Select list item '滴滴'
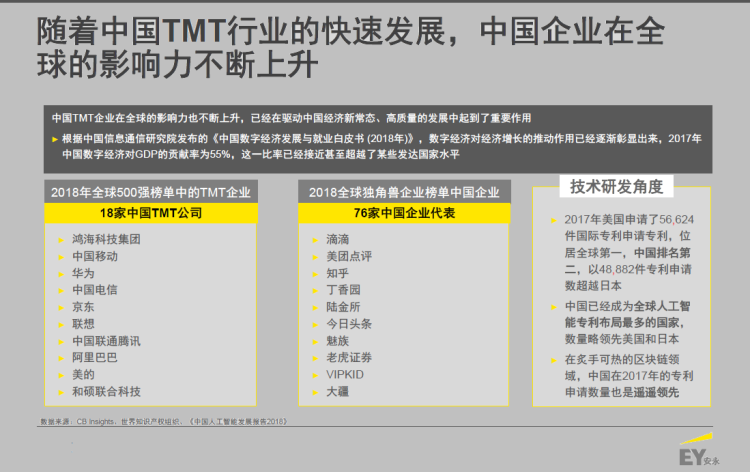 point(338,239)
